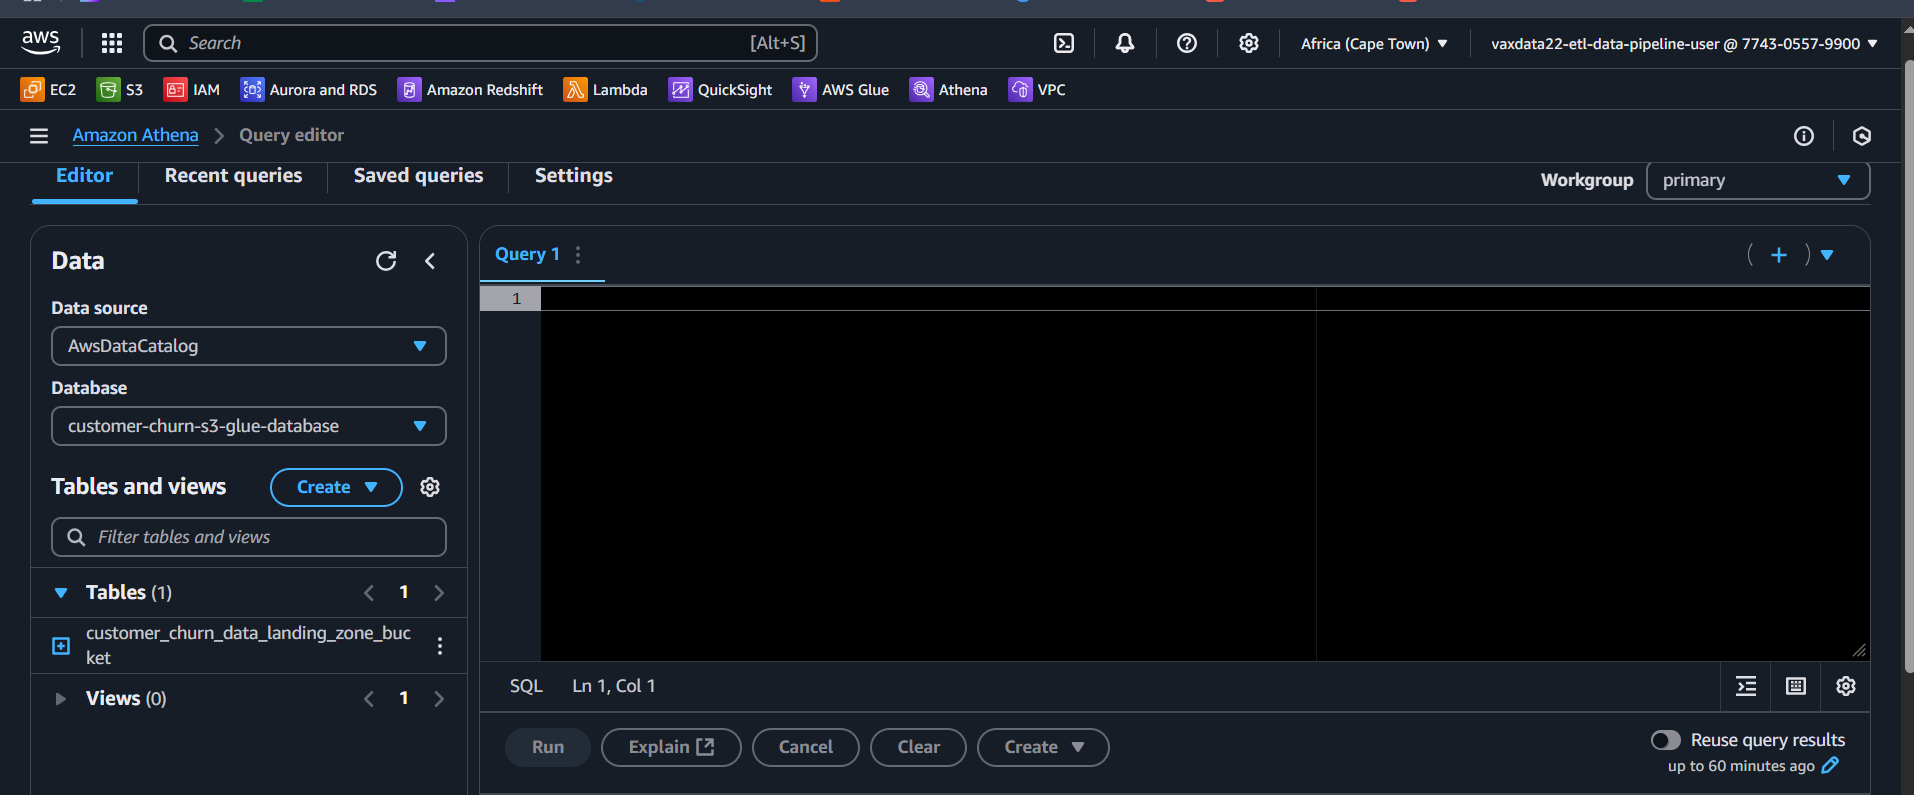Select the Query 1 tab
Screen dimensions: 1914x795
(527, 255)
